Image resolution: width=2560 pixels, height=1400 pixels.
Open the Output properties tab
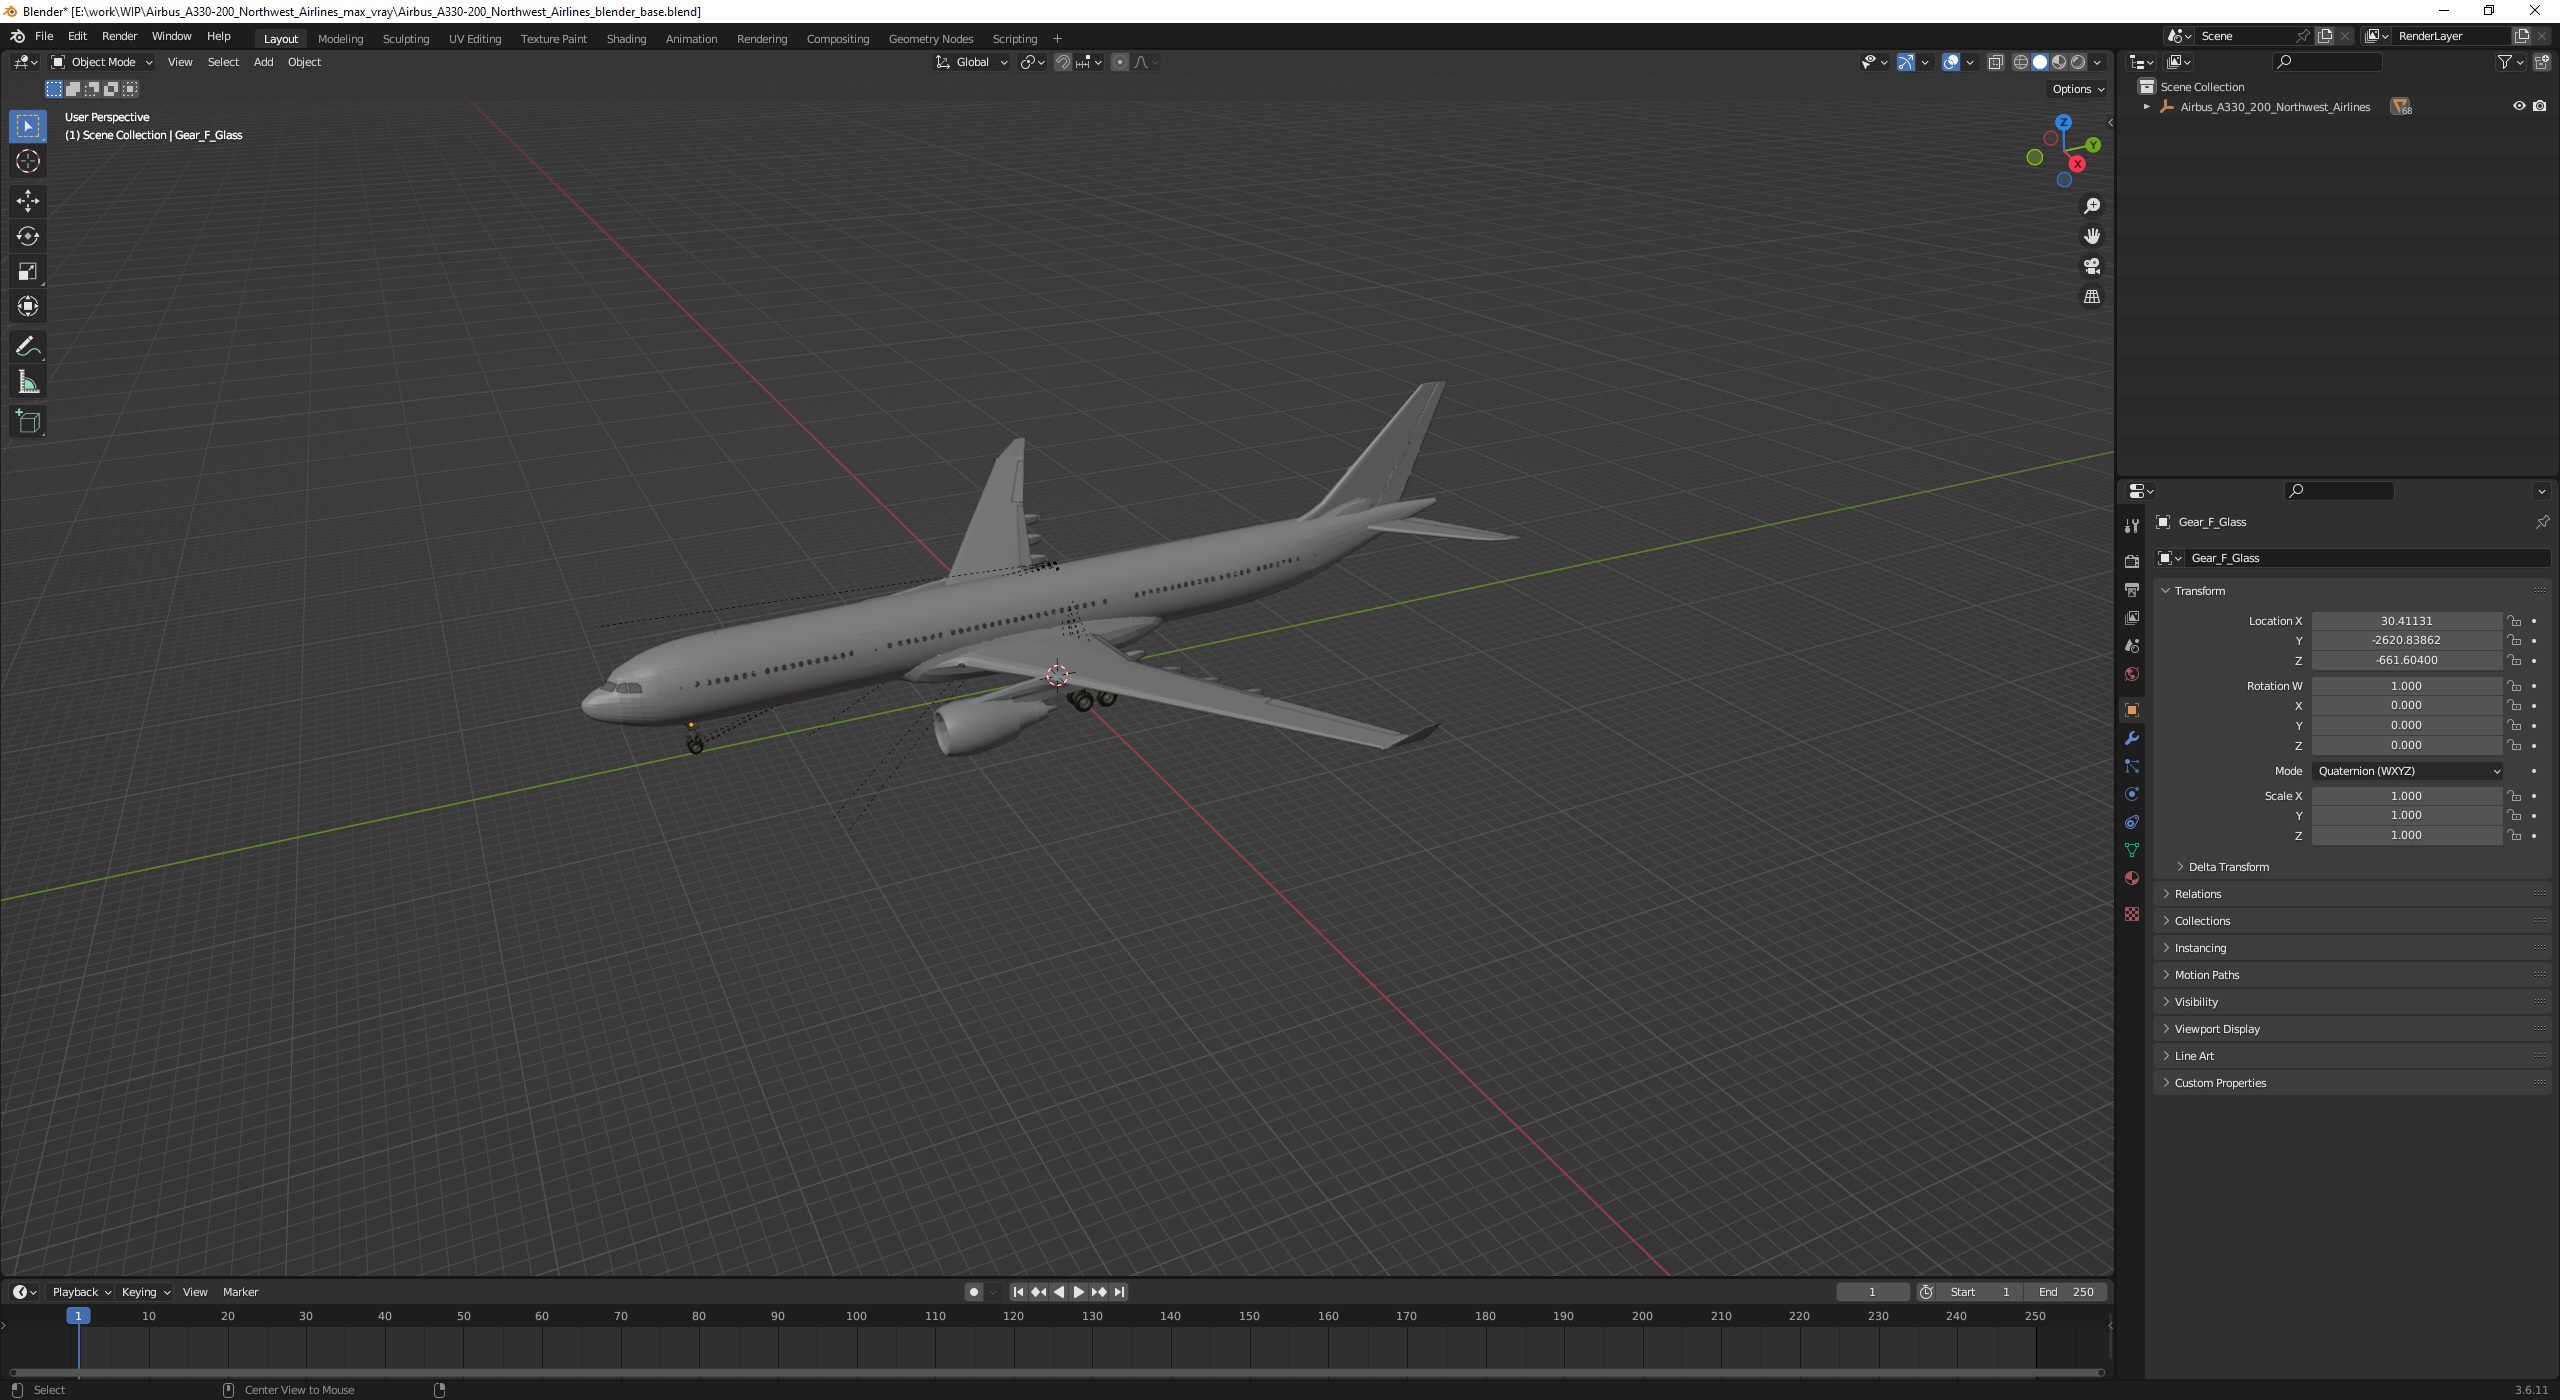pyautogui.click(x=2132, y=590)
